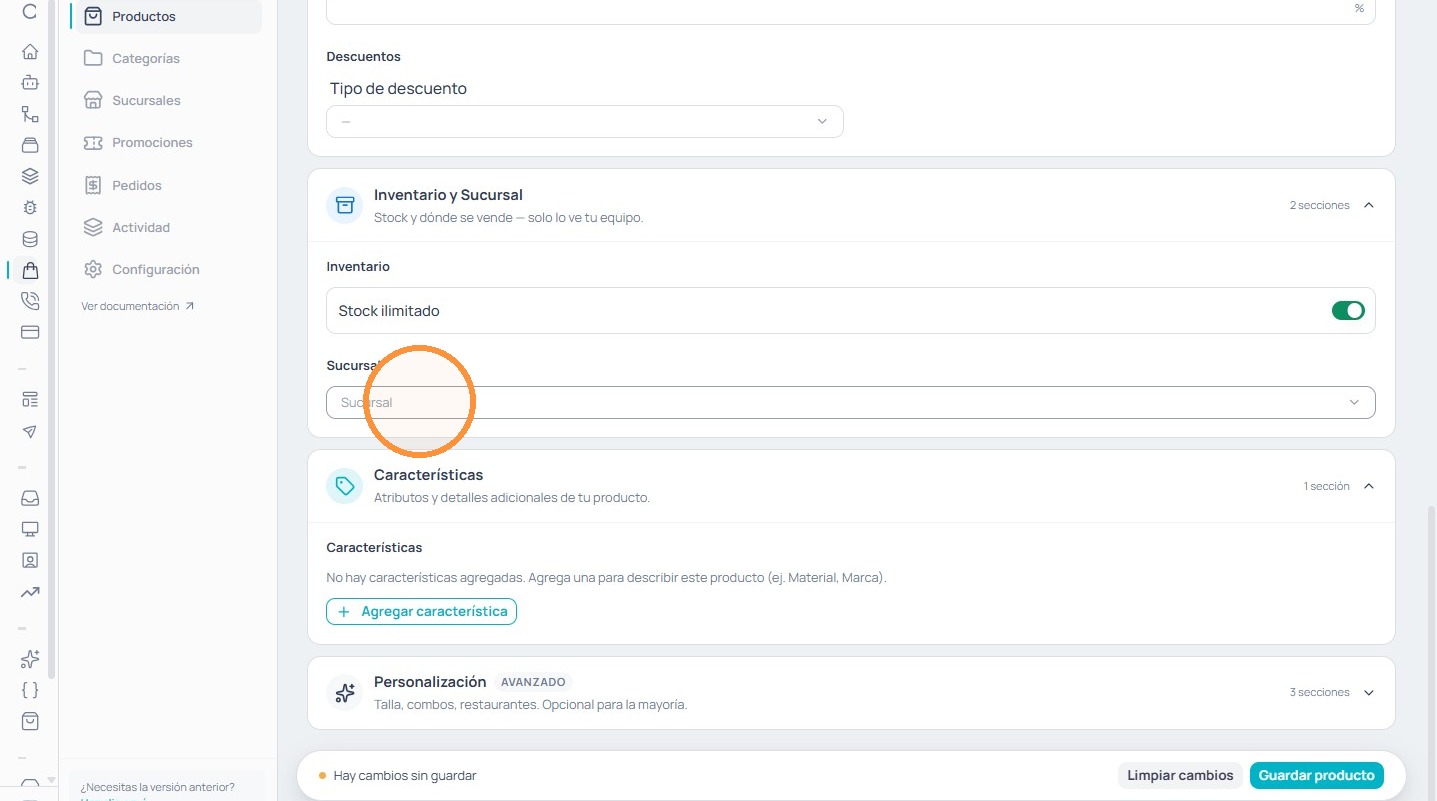Screen dimensions: 1437x801
Task: Open the Tipo de descuento dropdown
Action: click(x=585, y=121)
